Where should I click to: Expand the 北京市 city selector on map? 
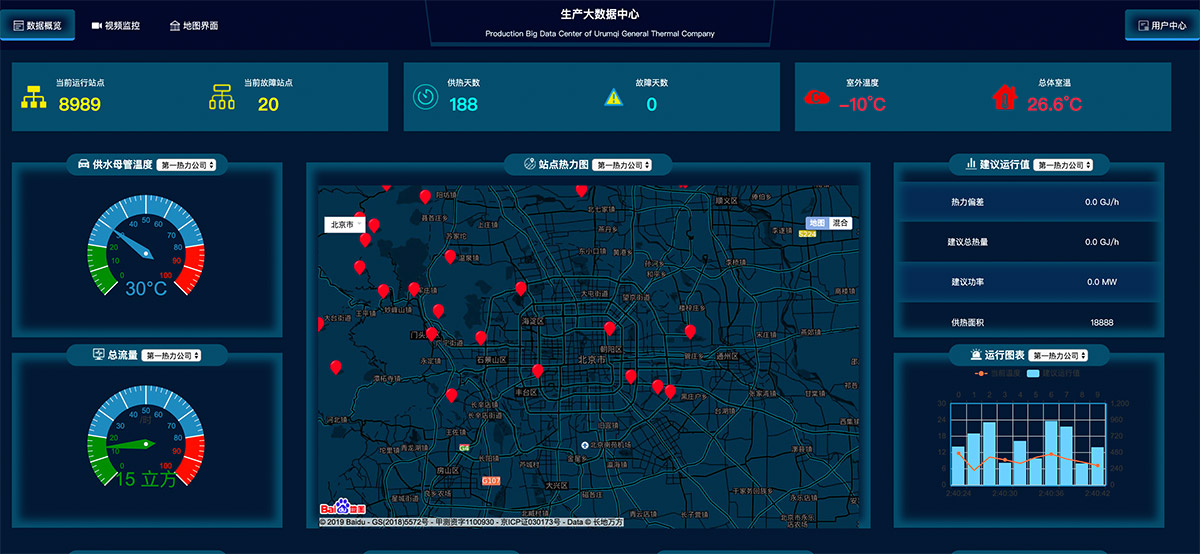[343, 225]
